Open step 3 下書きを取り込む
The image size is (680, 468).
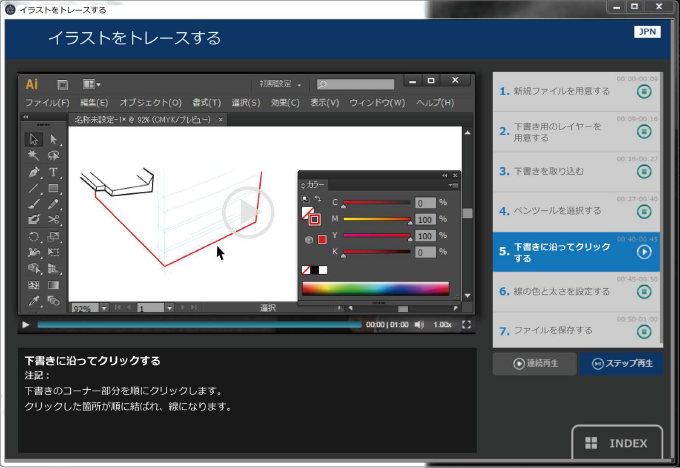pyautogui.click(x=576, y=171)
